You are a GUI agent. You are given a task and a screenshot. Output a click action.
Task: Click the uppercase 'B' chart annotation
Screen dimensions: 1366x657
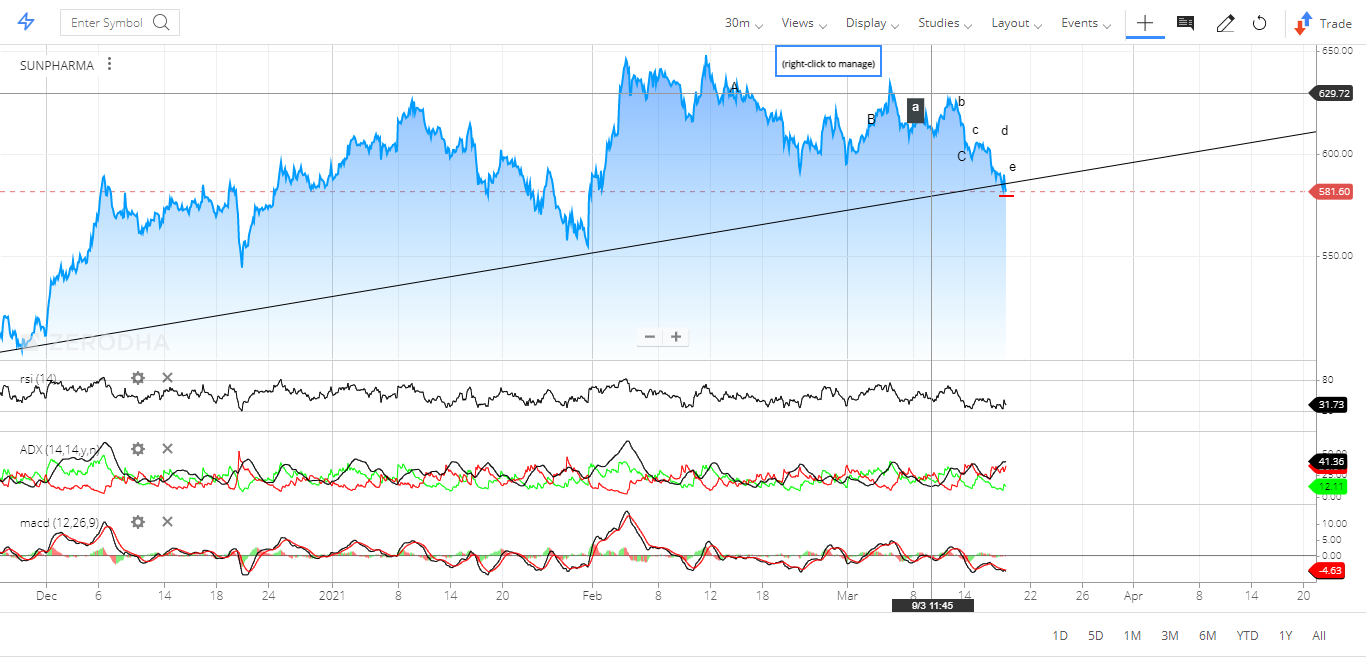click(x=871, y=120)
